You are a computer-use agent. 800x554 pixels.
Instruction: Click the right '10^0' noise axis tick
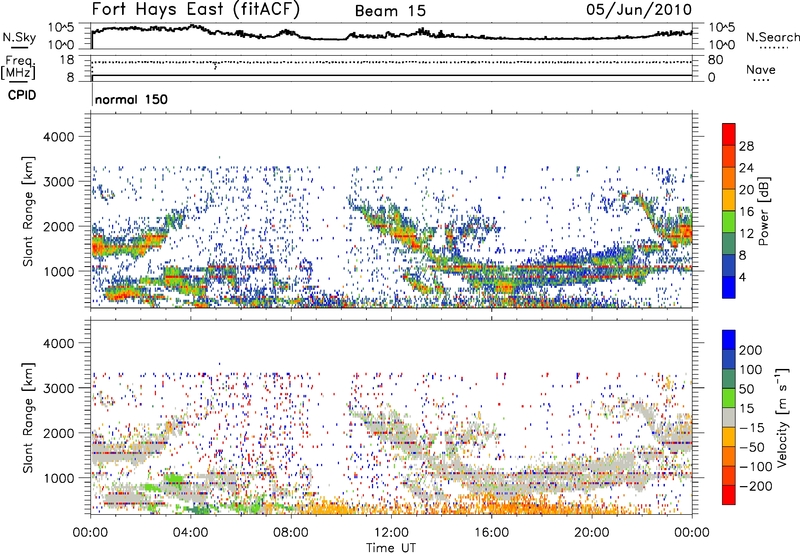point(721,45)
